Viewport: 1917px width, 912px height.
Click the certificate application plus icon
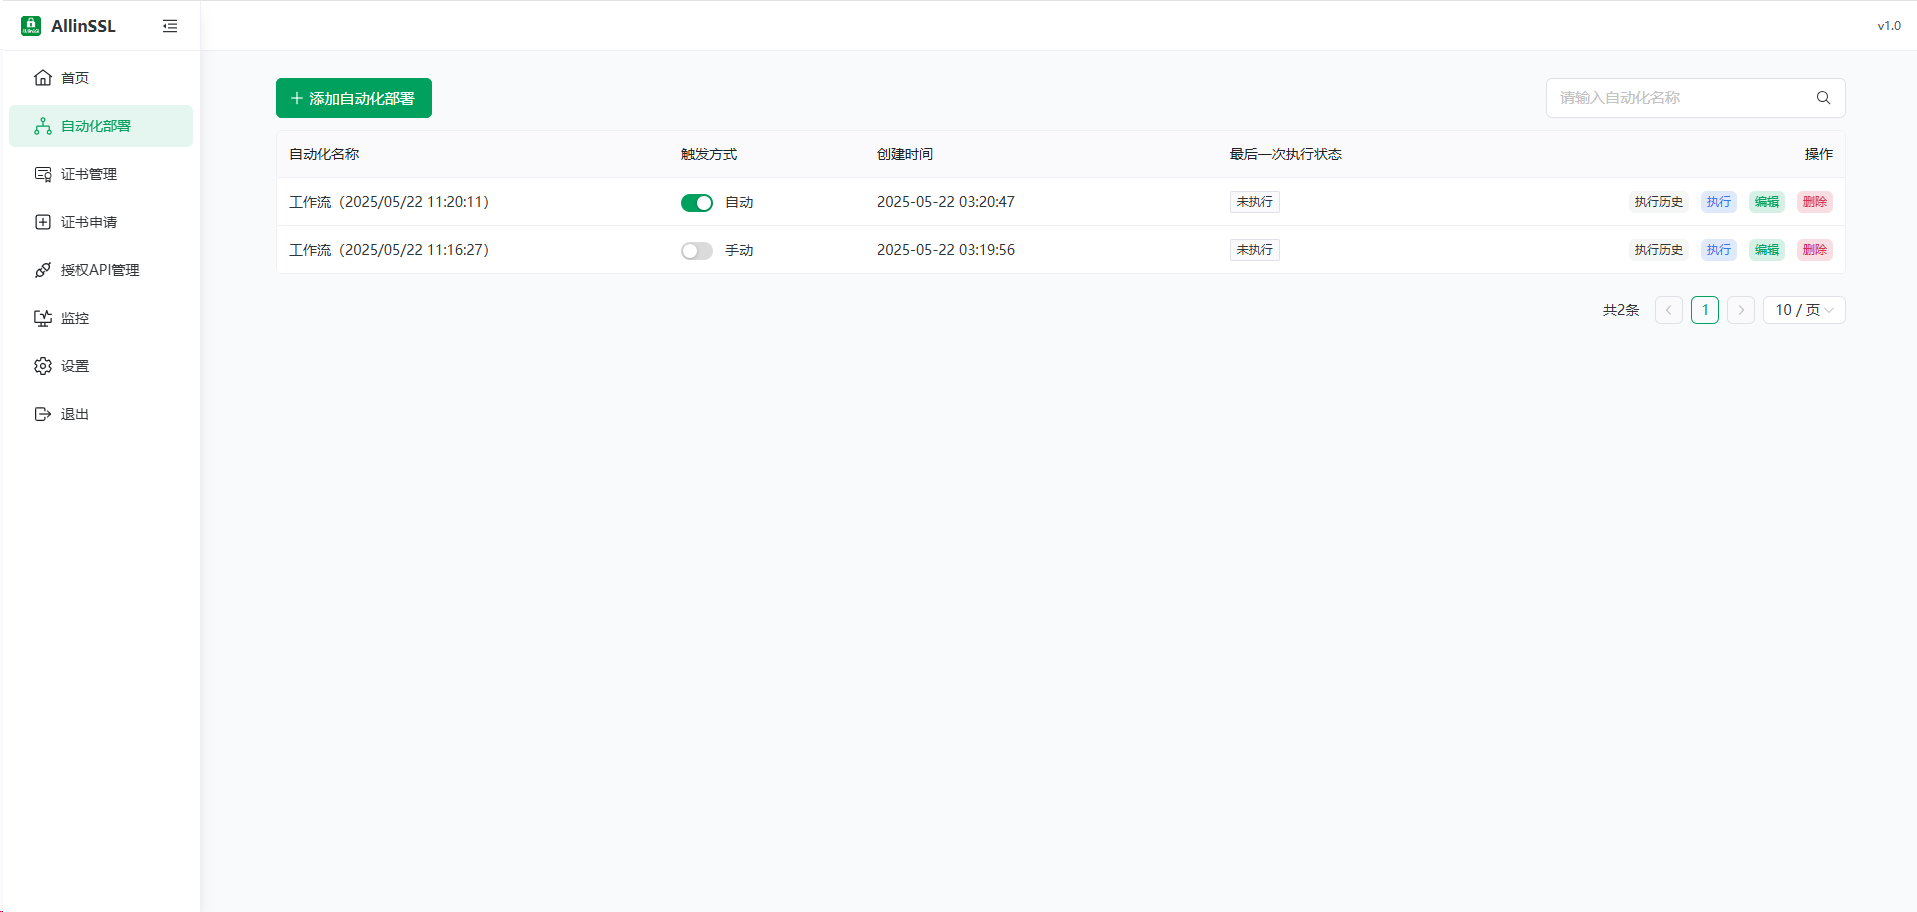[x=43, y=222]
